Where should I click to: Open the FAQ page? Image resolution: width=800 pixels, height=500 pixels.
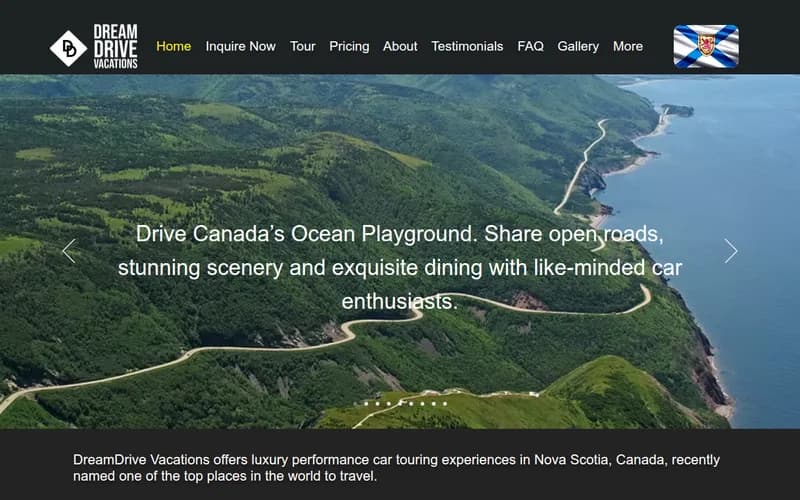click(x=530, y=46)
